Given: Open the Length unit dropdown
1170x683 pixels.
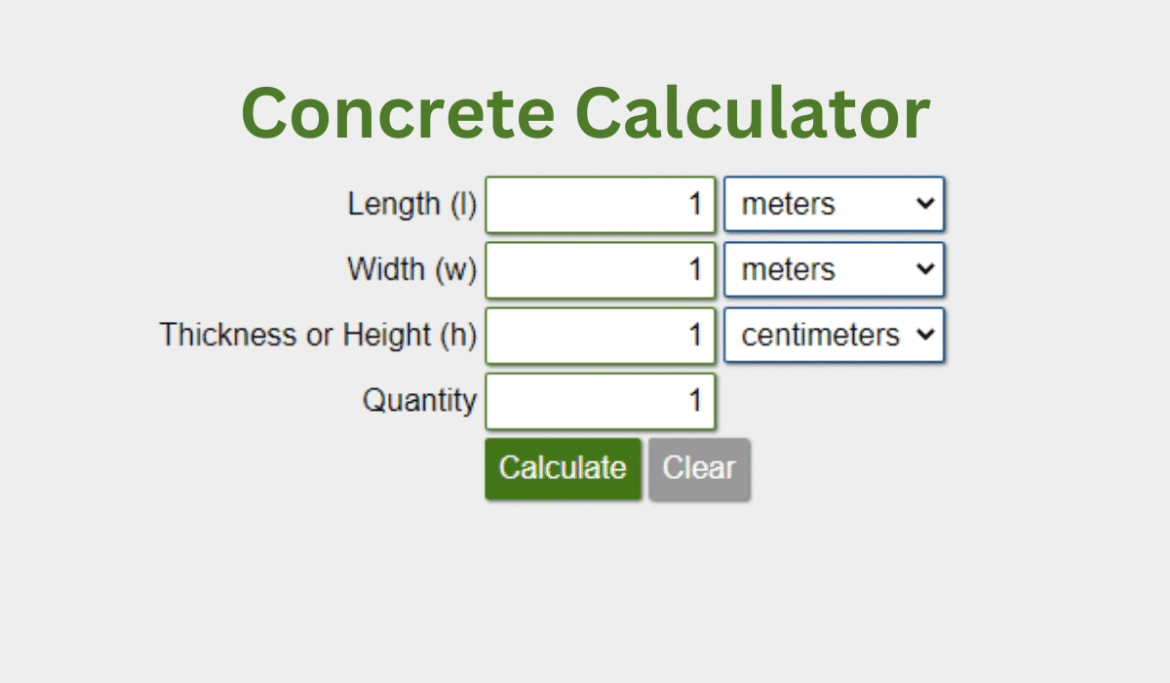Looking at the screenshot, I should [834, 204].
